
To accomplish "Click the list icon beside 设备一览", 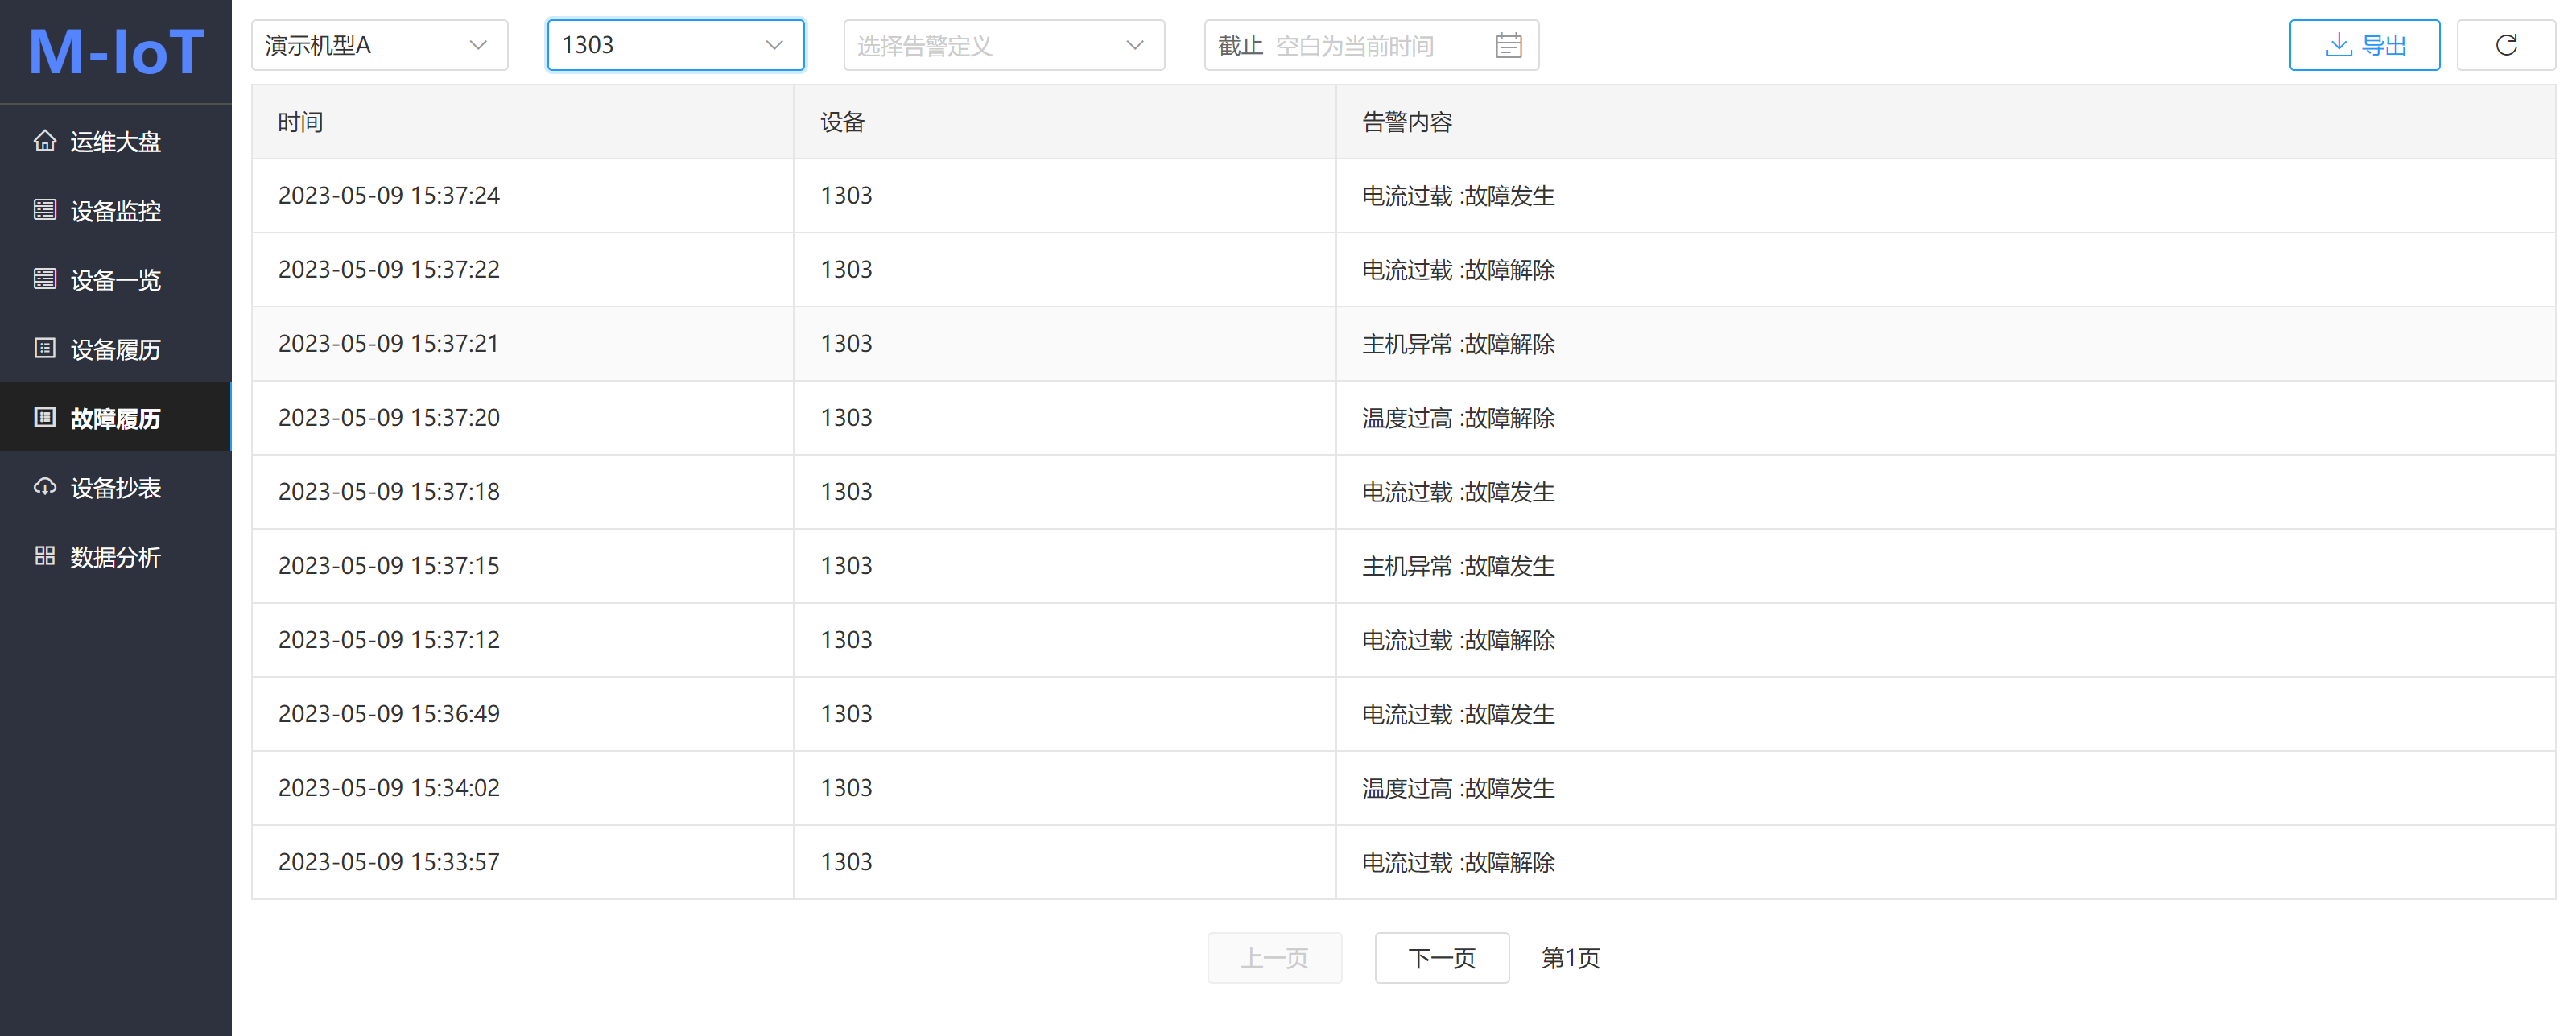I will (45, 279).
